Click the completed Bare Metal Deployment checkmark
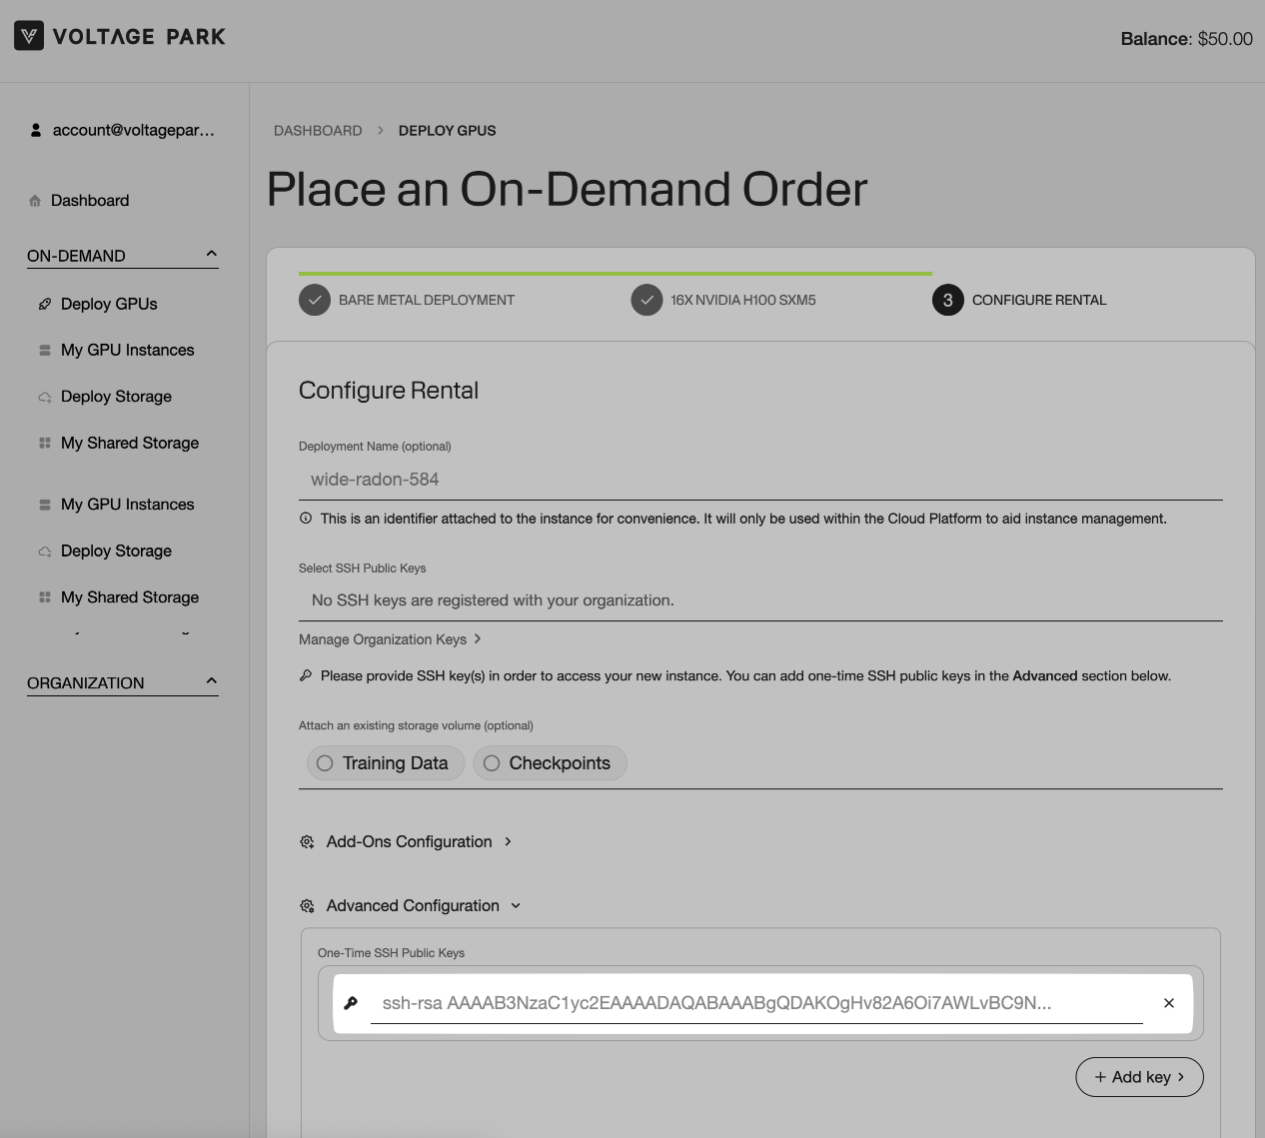This screenshot has height=1138, width=1265. click(314, 300)
